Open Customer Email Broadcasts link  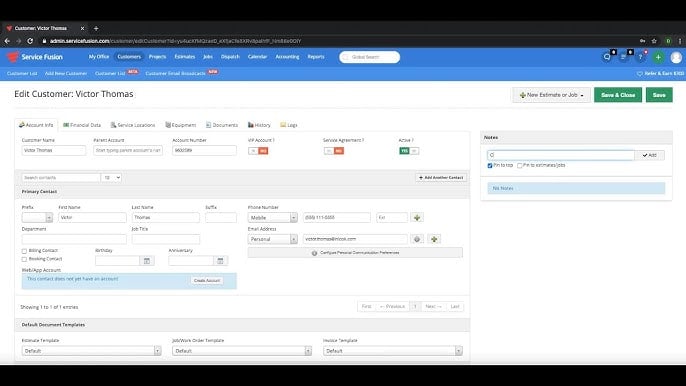[175, 74]
